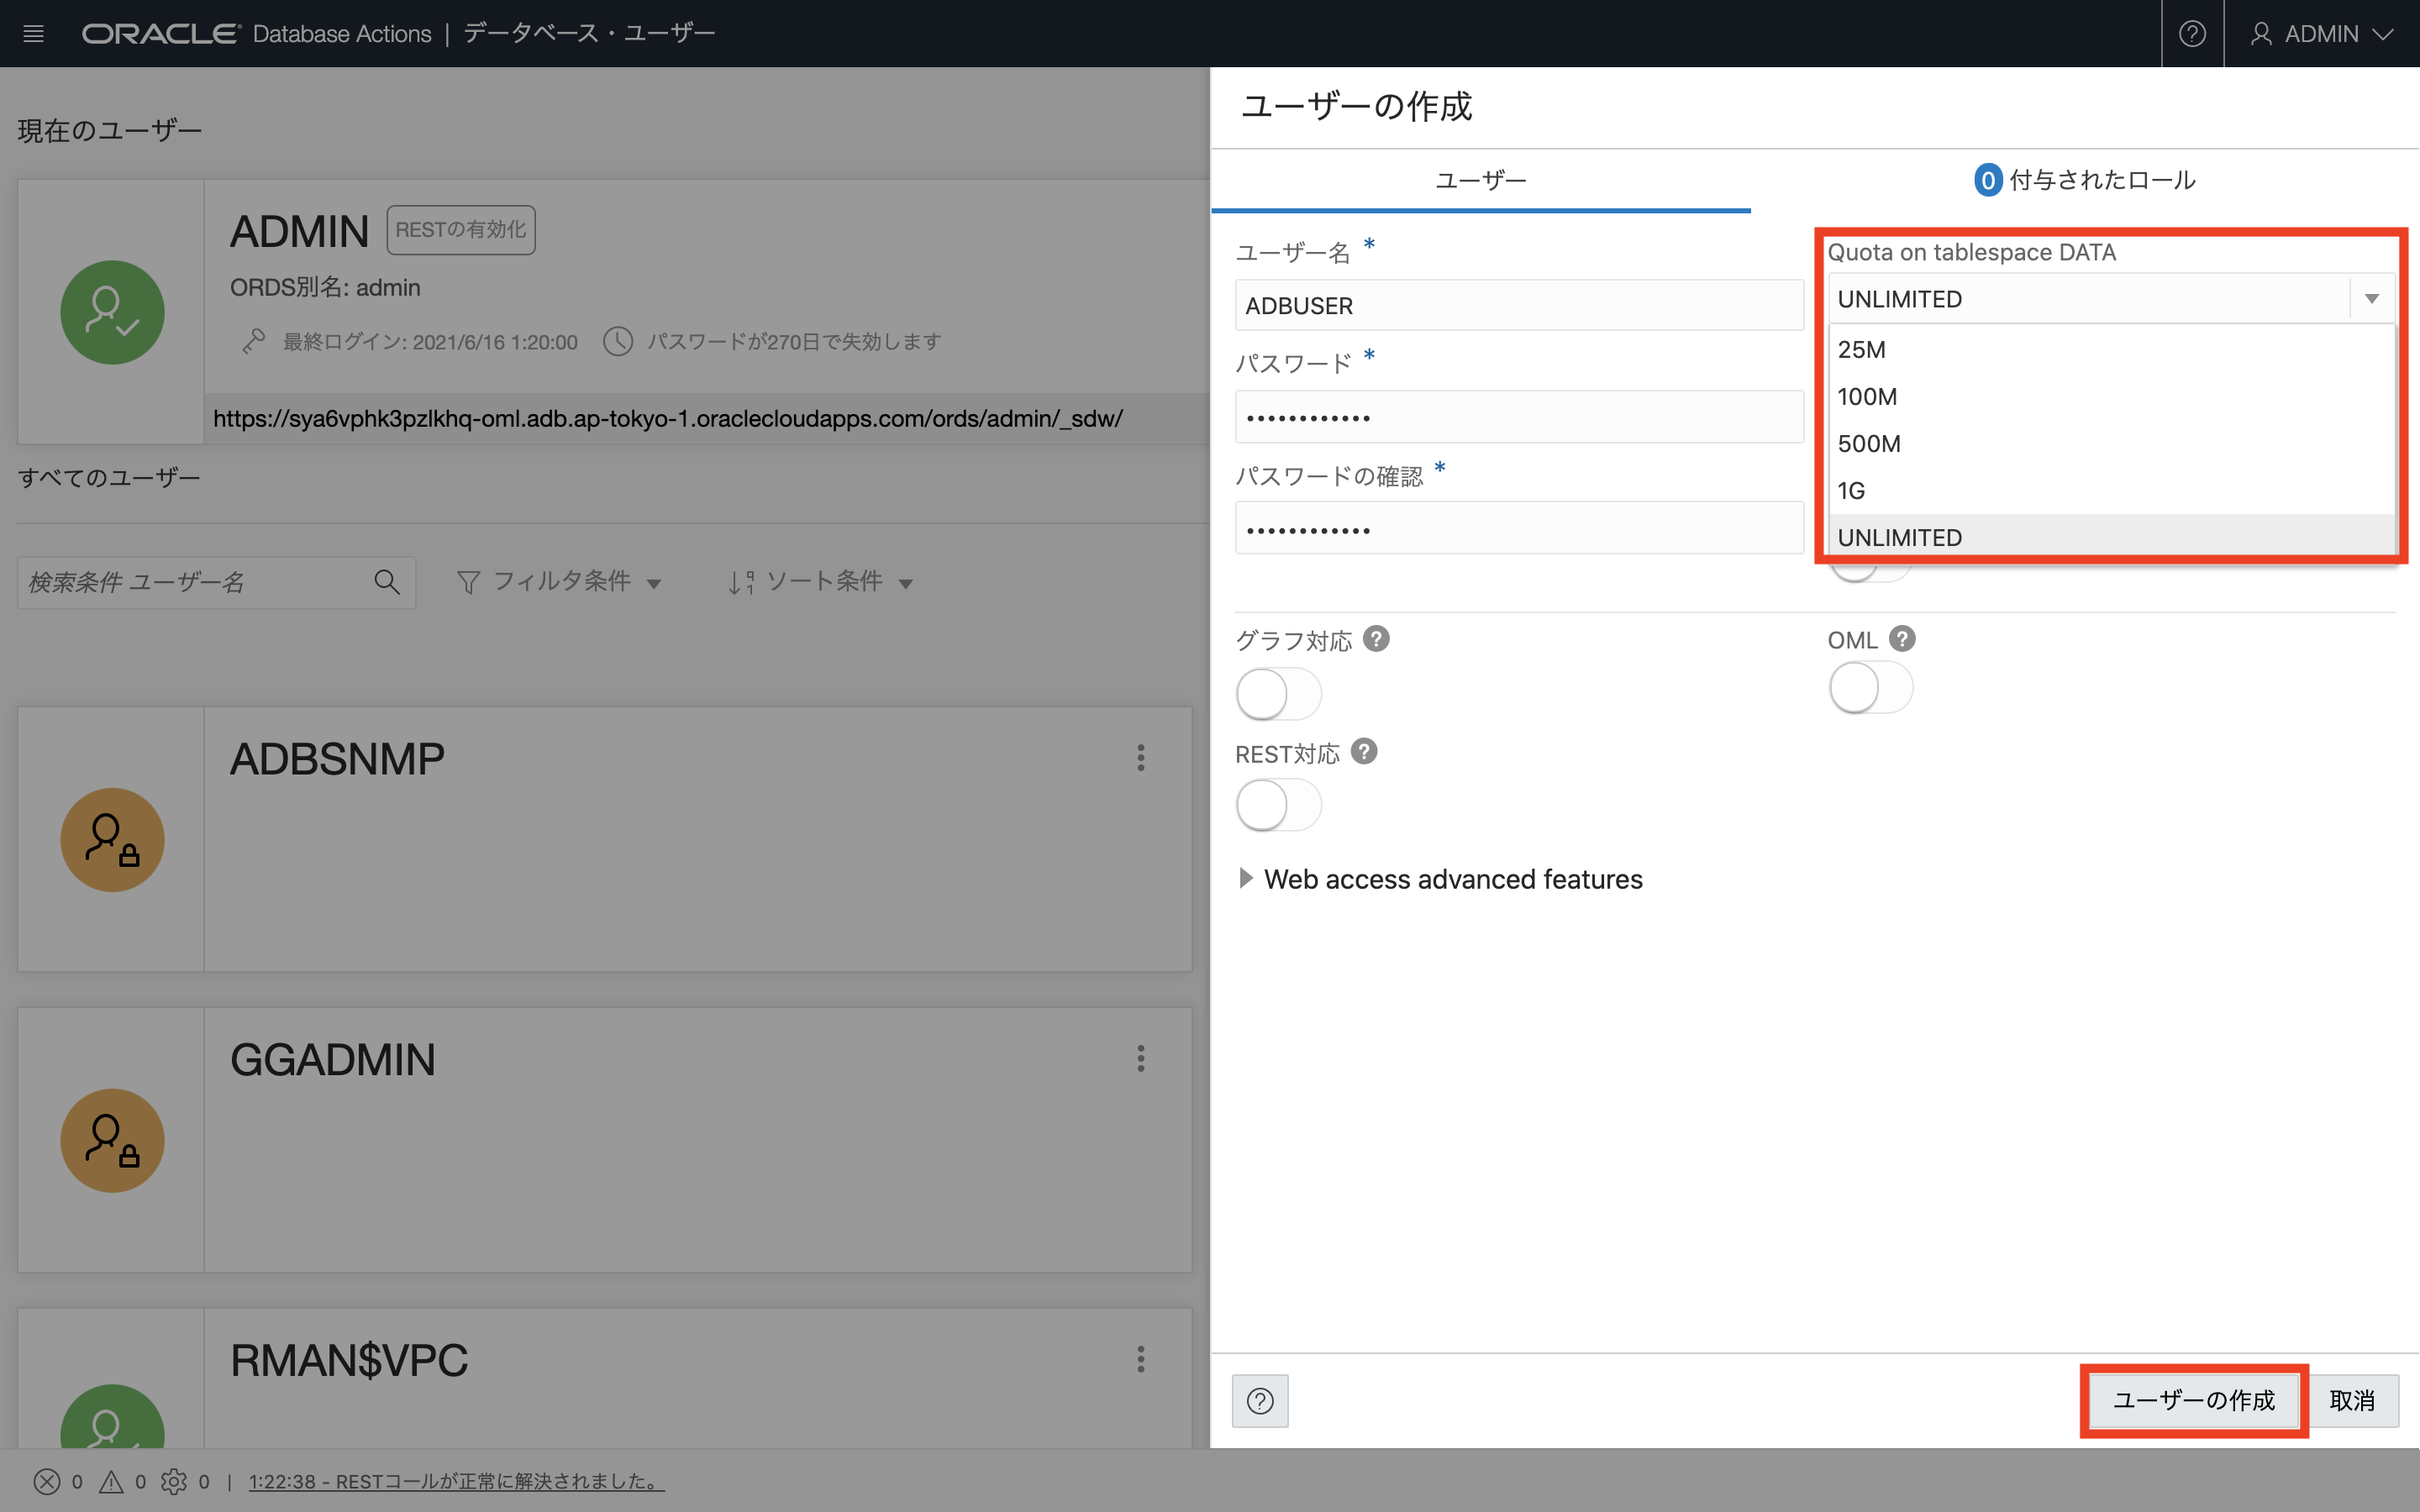
Task: Open GGADMIN user's three-dot actions menu
Action: [1140, 1059]
